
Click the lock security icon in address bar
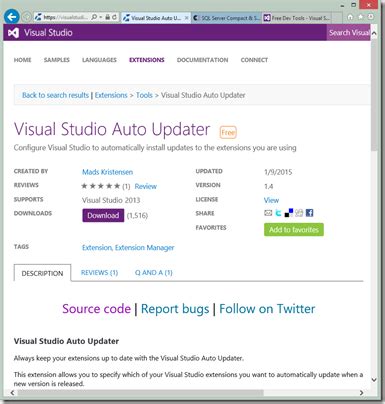pos(107,17)
